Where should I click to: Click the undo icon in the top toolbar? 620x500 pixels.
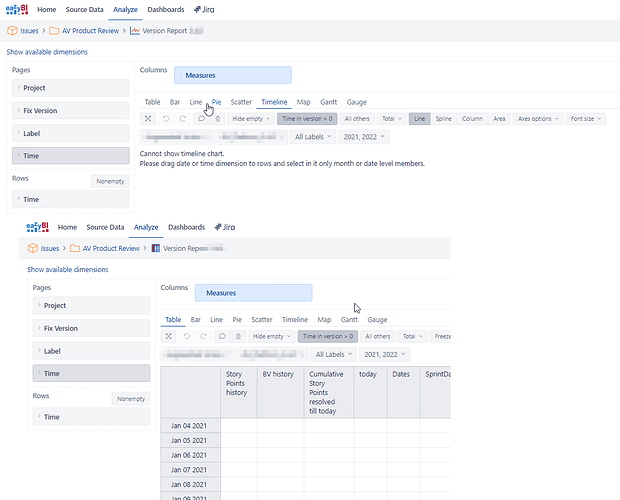pos(166,119)
